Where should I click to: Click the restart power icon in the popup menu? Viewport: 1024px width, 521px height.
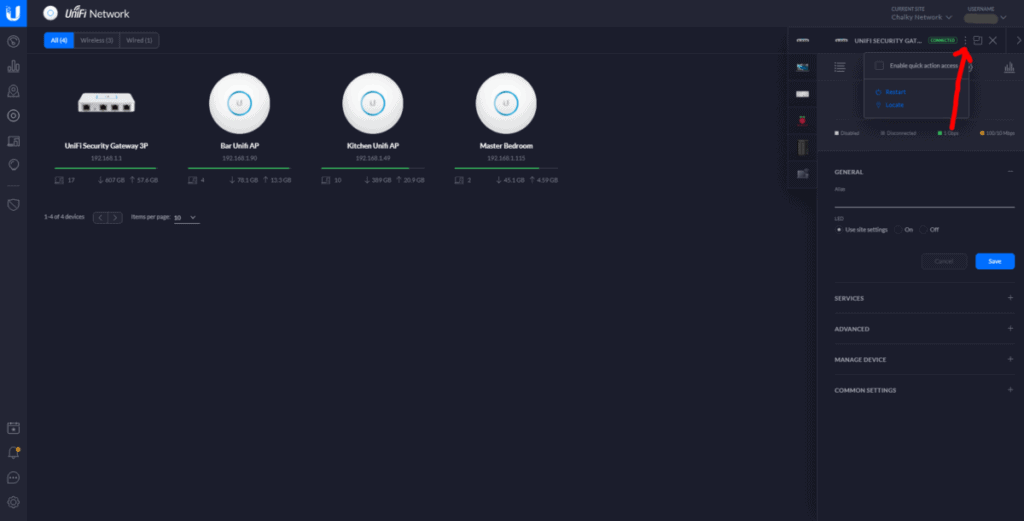(x=878, y=92)
